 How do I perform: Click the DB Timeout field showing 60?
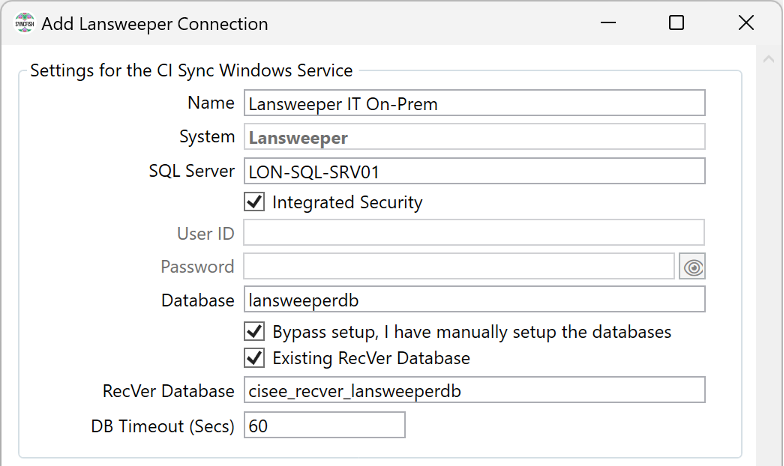pos(324,425)
